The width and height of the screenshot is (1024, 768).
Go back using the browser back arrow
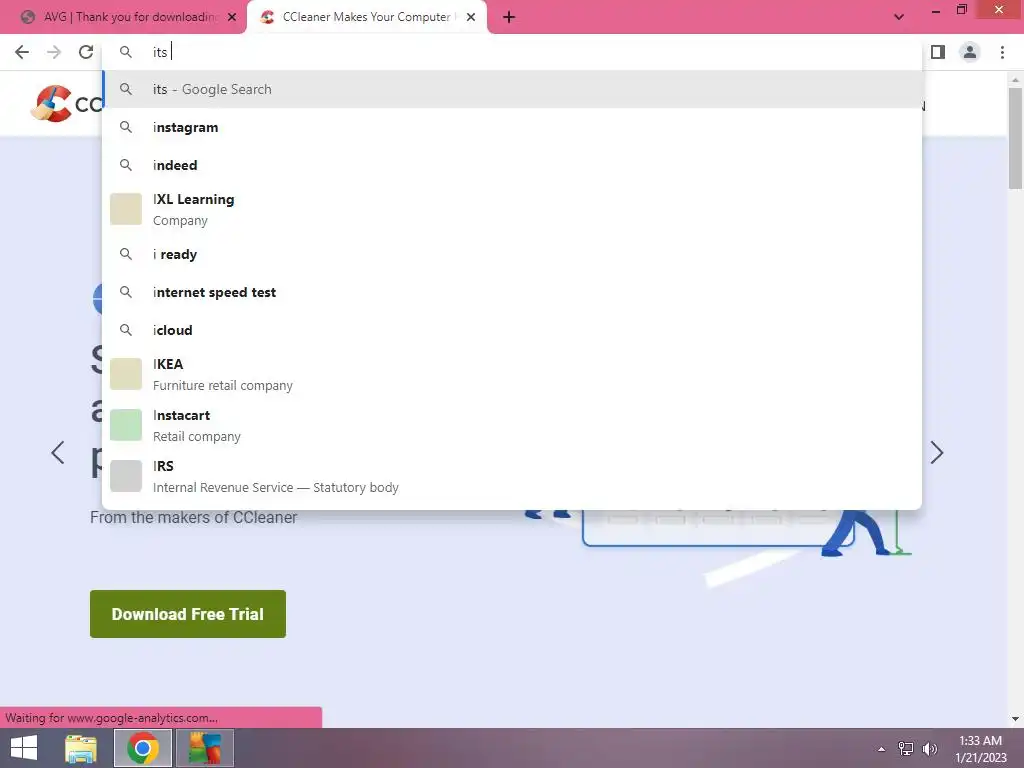point(22,52)
